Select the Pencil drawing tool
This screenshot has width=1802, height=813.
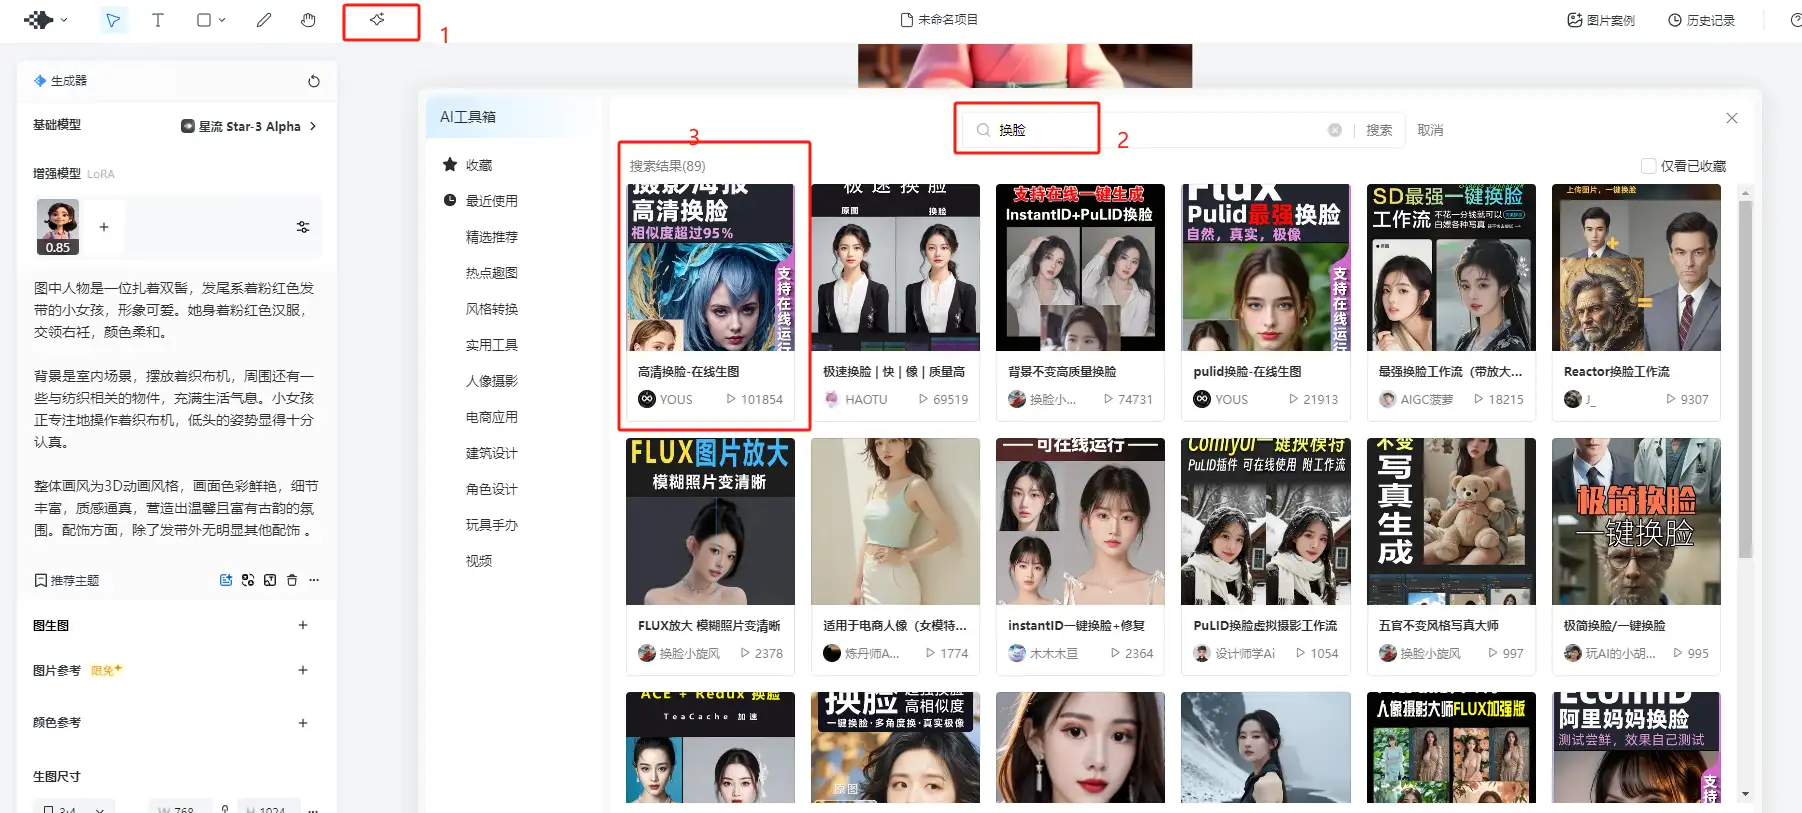point(264,20)
